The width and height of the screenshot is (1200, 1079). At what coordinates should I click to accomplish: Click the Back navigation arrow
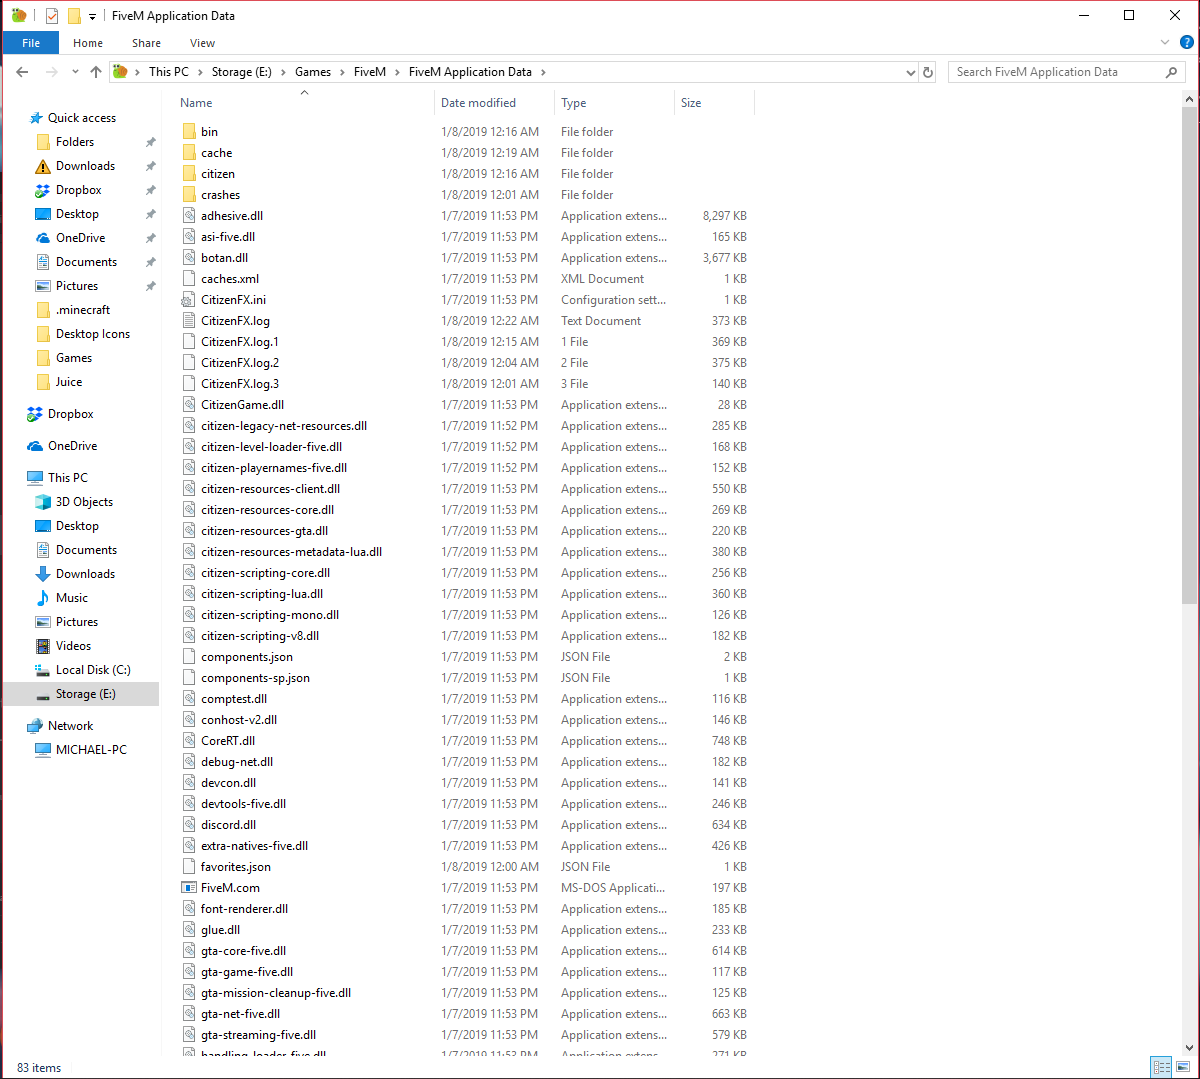[22, 72]
